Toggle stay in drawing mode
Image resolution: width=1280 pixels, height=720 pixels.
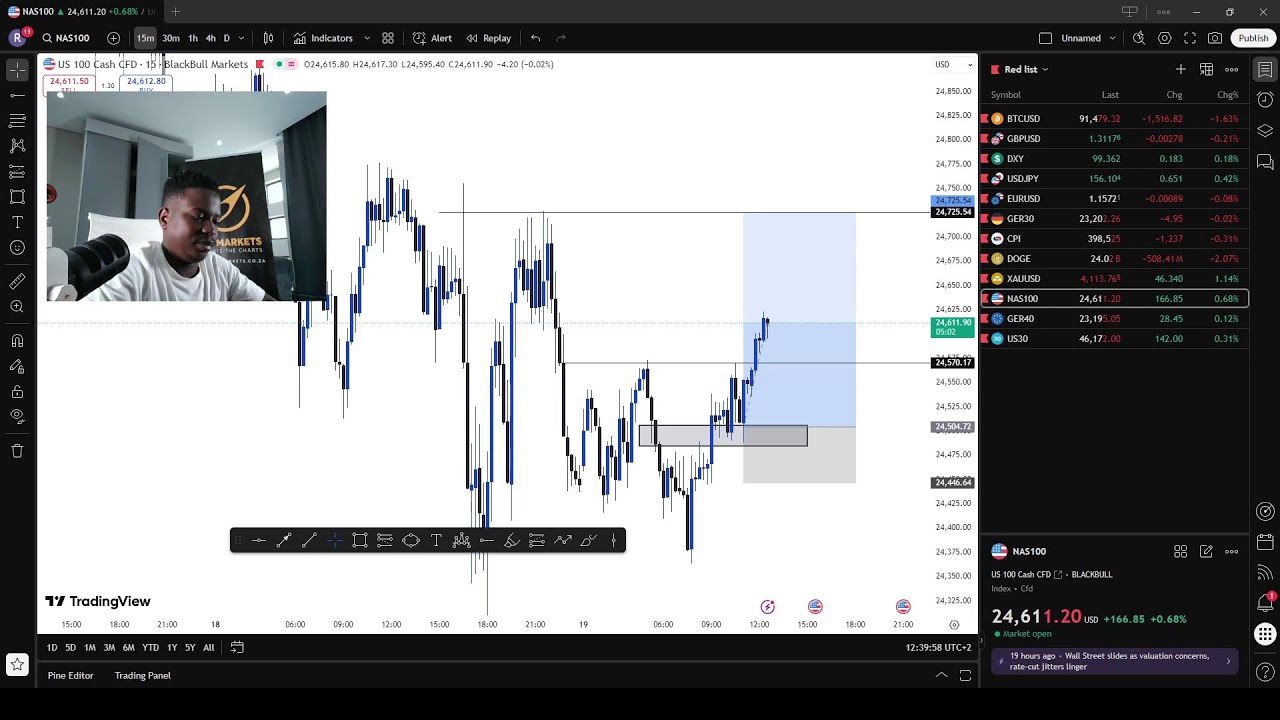click(x=17, y=366)
